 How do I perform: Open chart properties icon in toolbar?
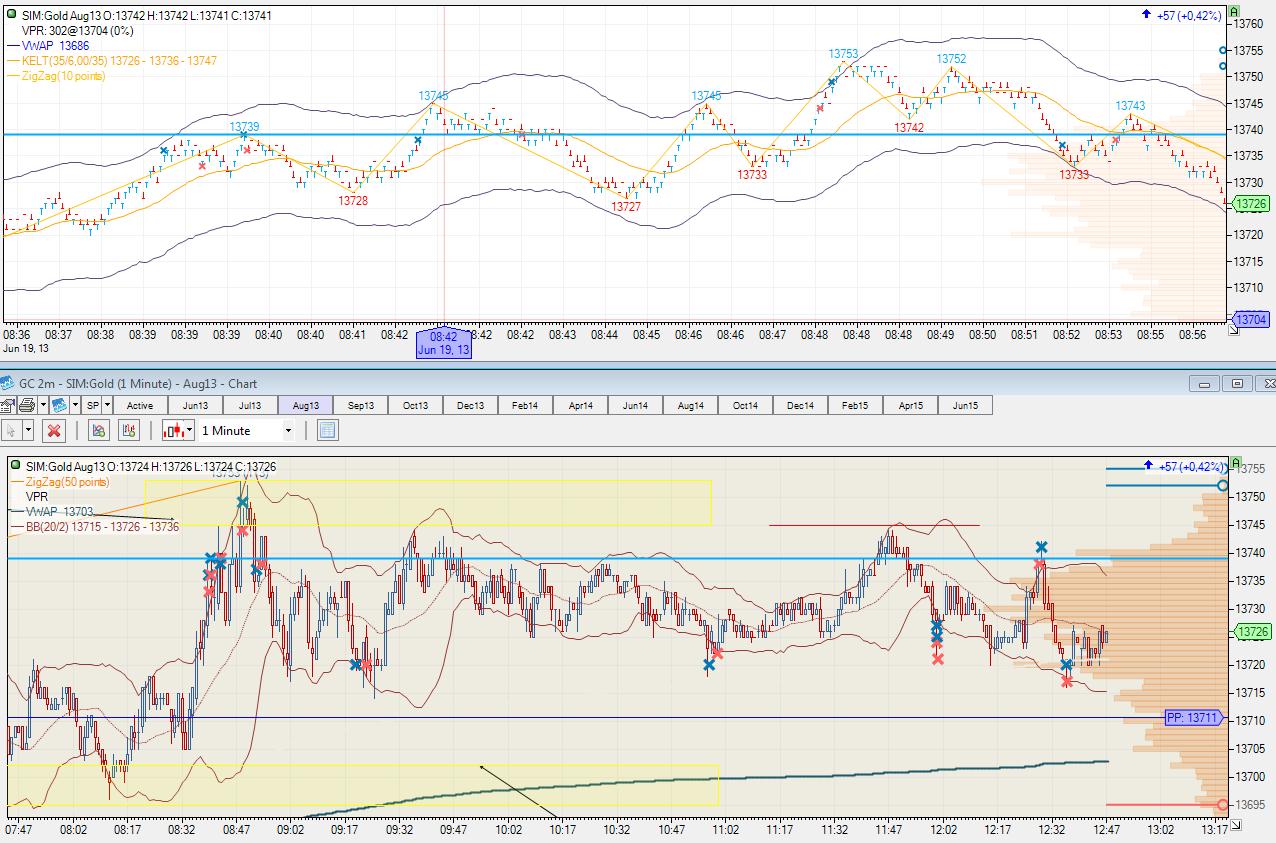coord(7,405)
